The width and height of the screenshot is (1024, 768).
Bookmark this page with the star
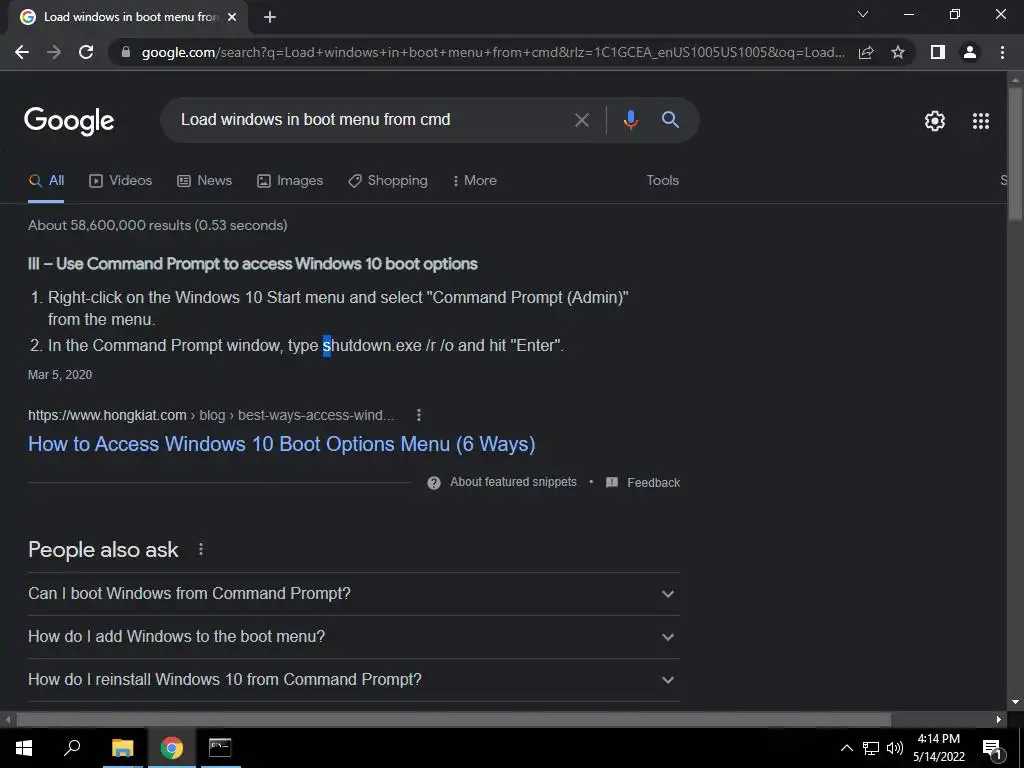click(898, 52)
